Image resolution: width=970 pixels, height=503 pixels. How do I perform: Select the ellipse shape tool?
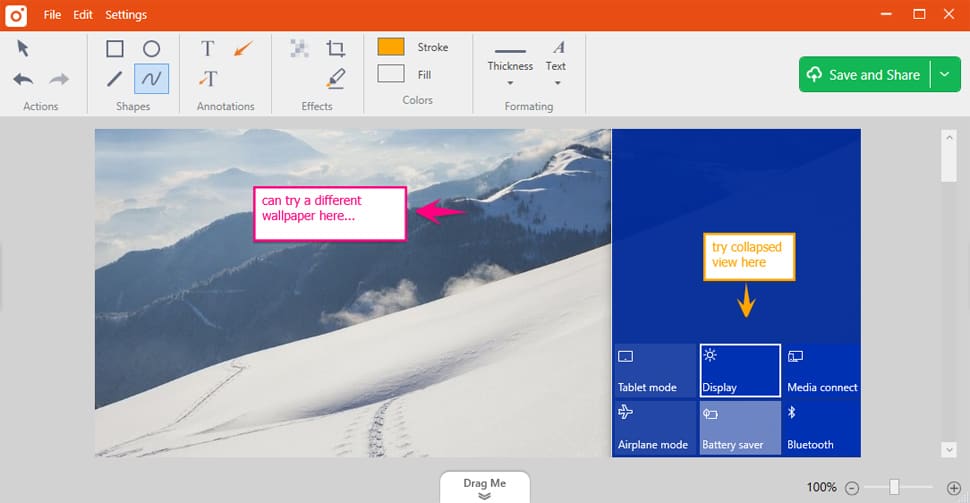point(151,49)
